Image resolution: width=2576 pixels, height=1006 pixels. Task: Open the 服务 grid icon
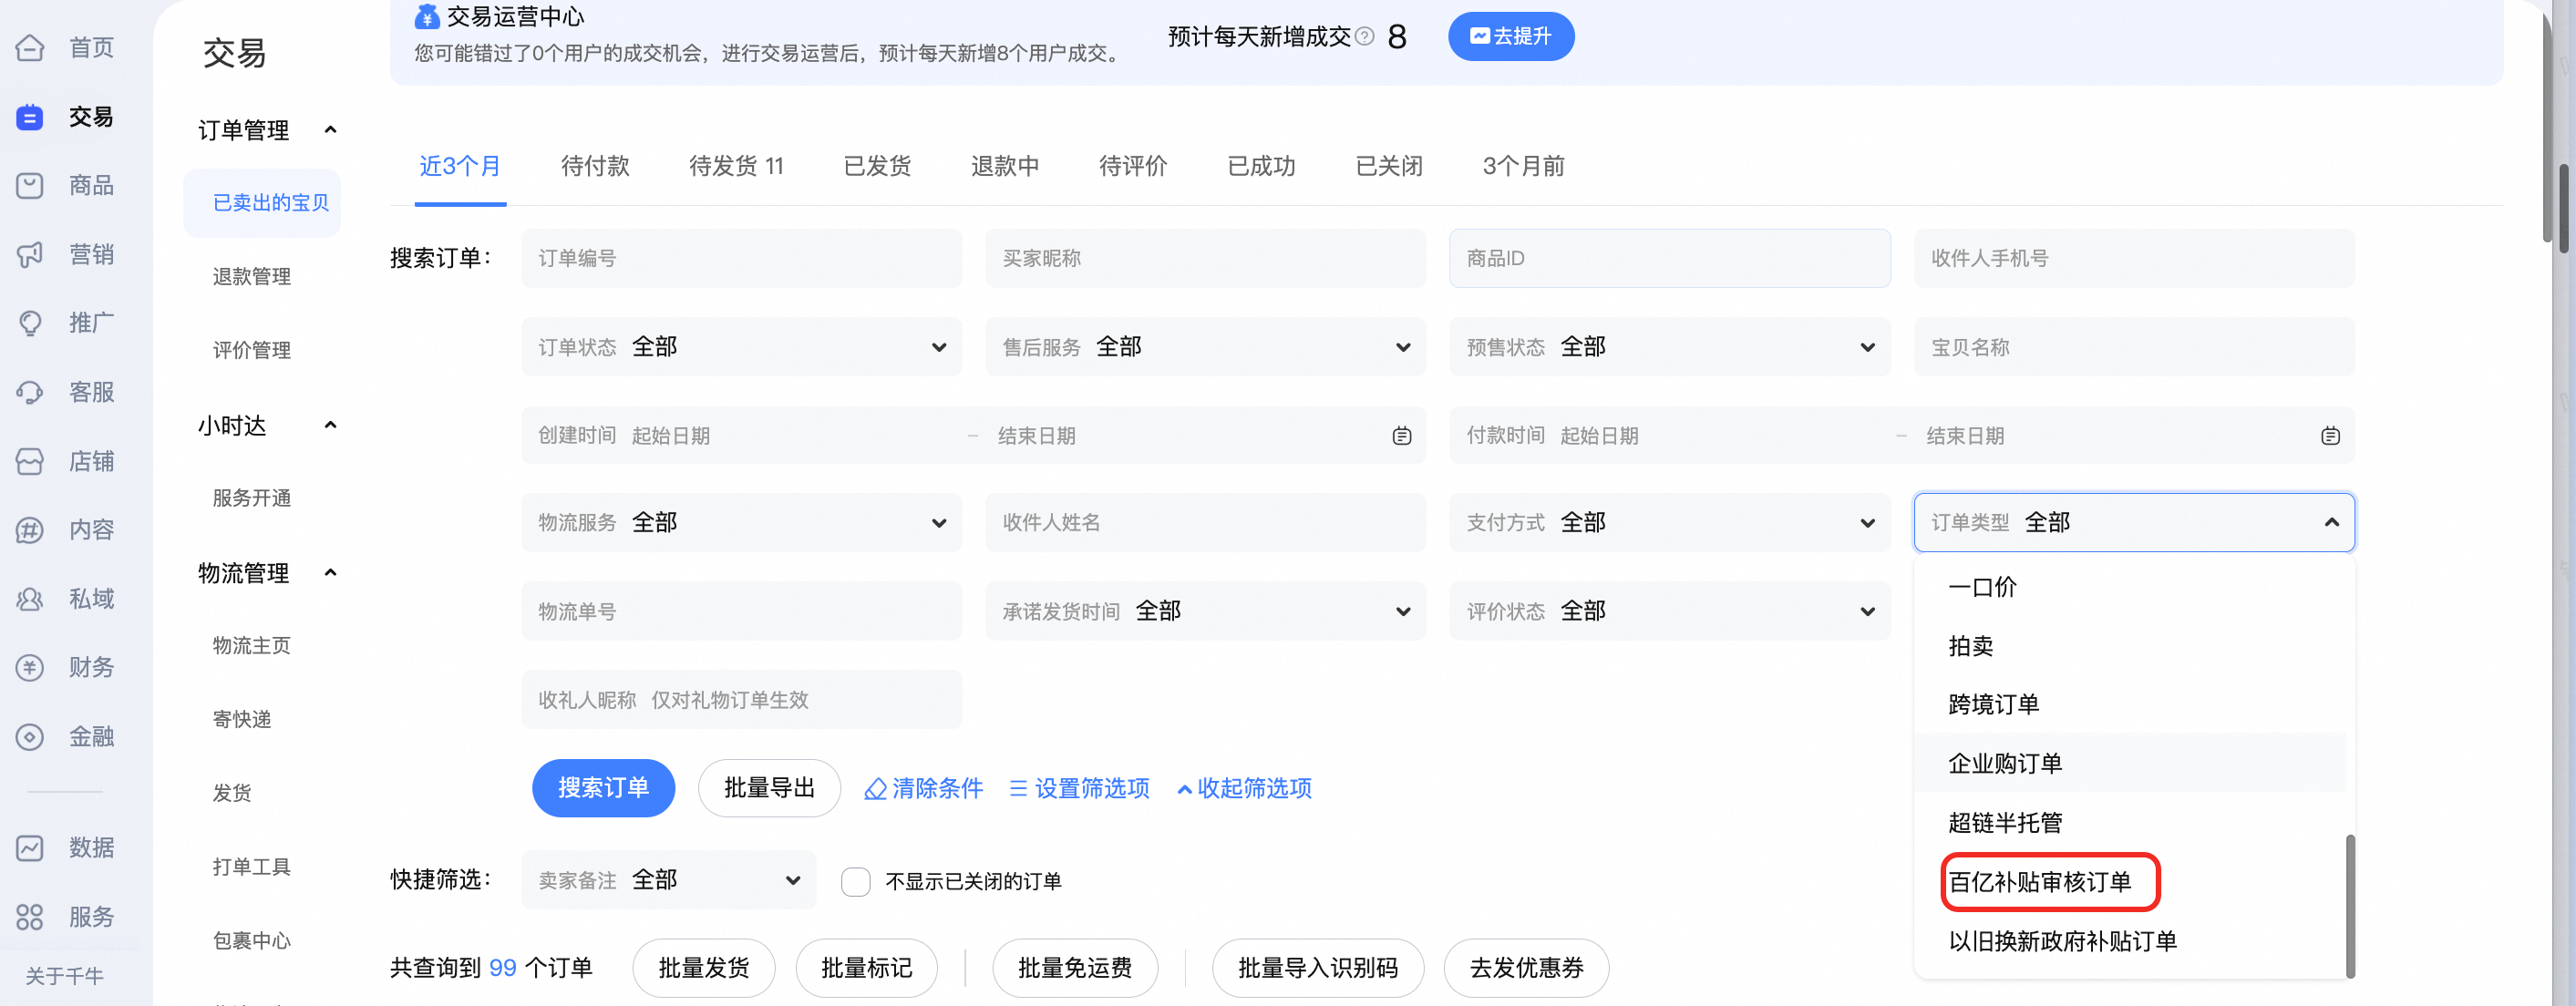(x=30, y=917)
